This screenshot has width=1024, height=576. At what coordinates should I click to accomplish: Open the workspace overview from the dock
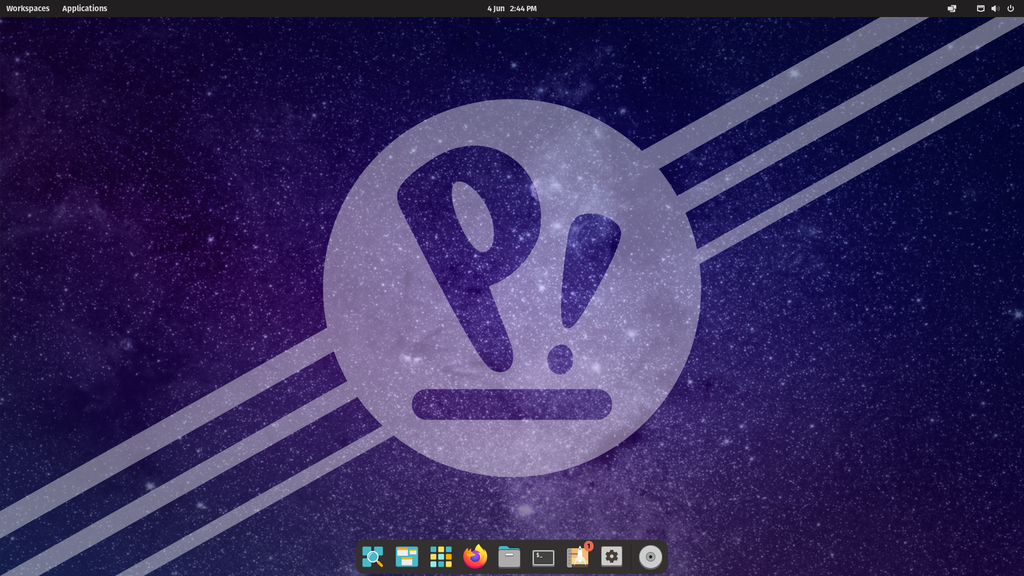click(x=373, y=557)
